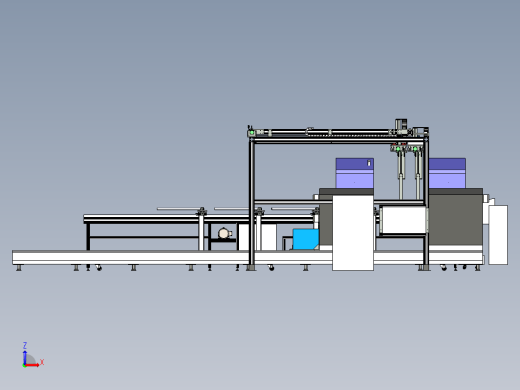Pick the gantry's left vertical post
Screen dimensions: 520x390
[252, 203]
